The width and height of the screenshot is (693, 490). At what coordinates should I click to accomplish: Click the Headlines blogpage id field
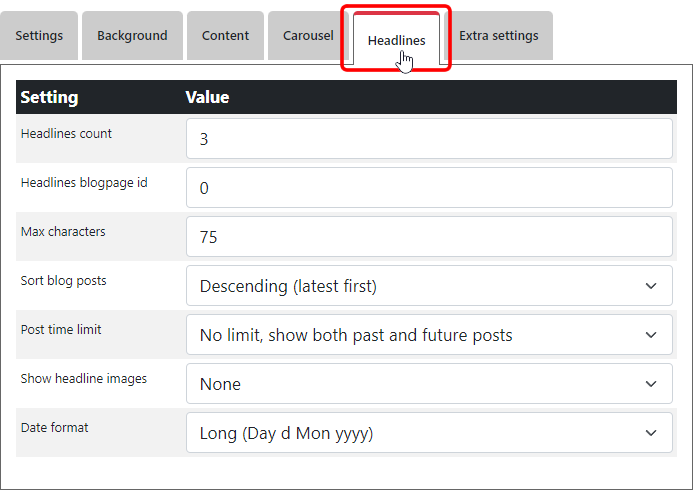click(x=429, y=188)
